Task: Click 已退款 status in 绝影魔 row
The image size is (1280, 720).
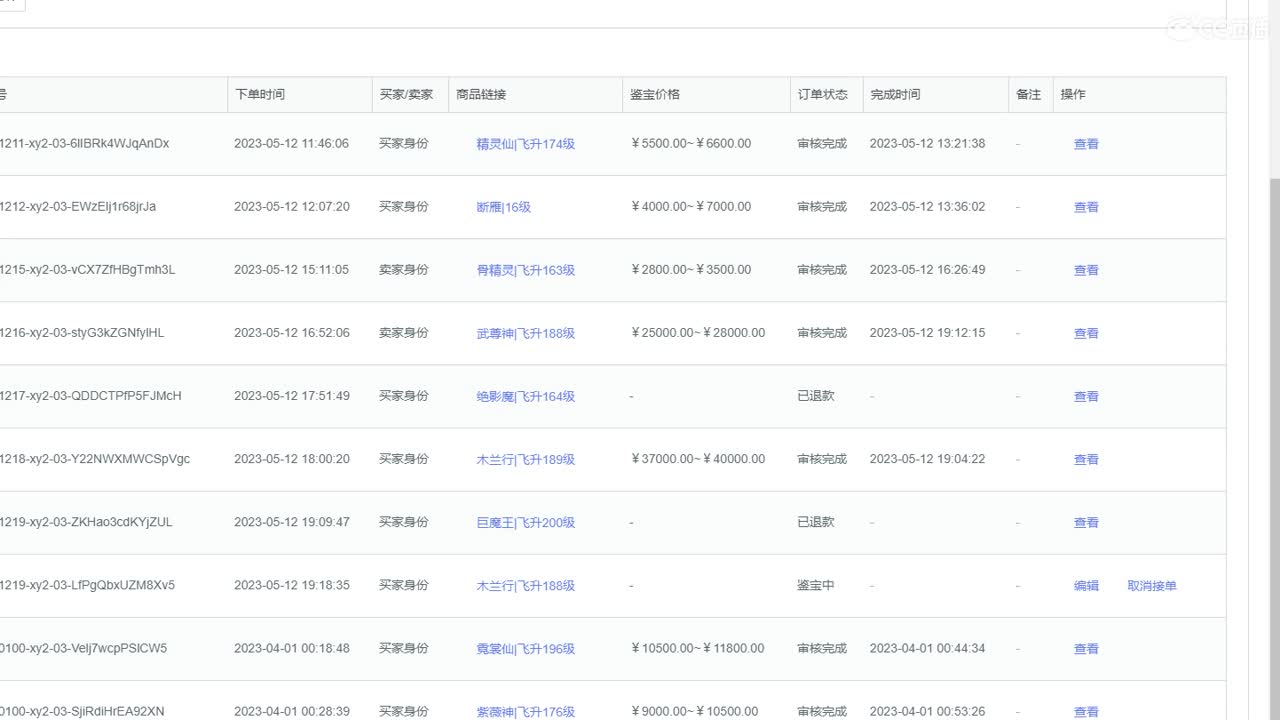Action: [x=816, y=395]
